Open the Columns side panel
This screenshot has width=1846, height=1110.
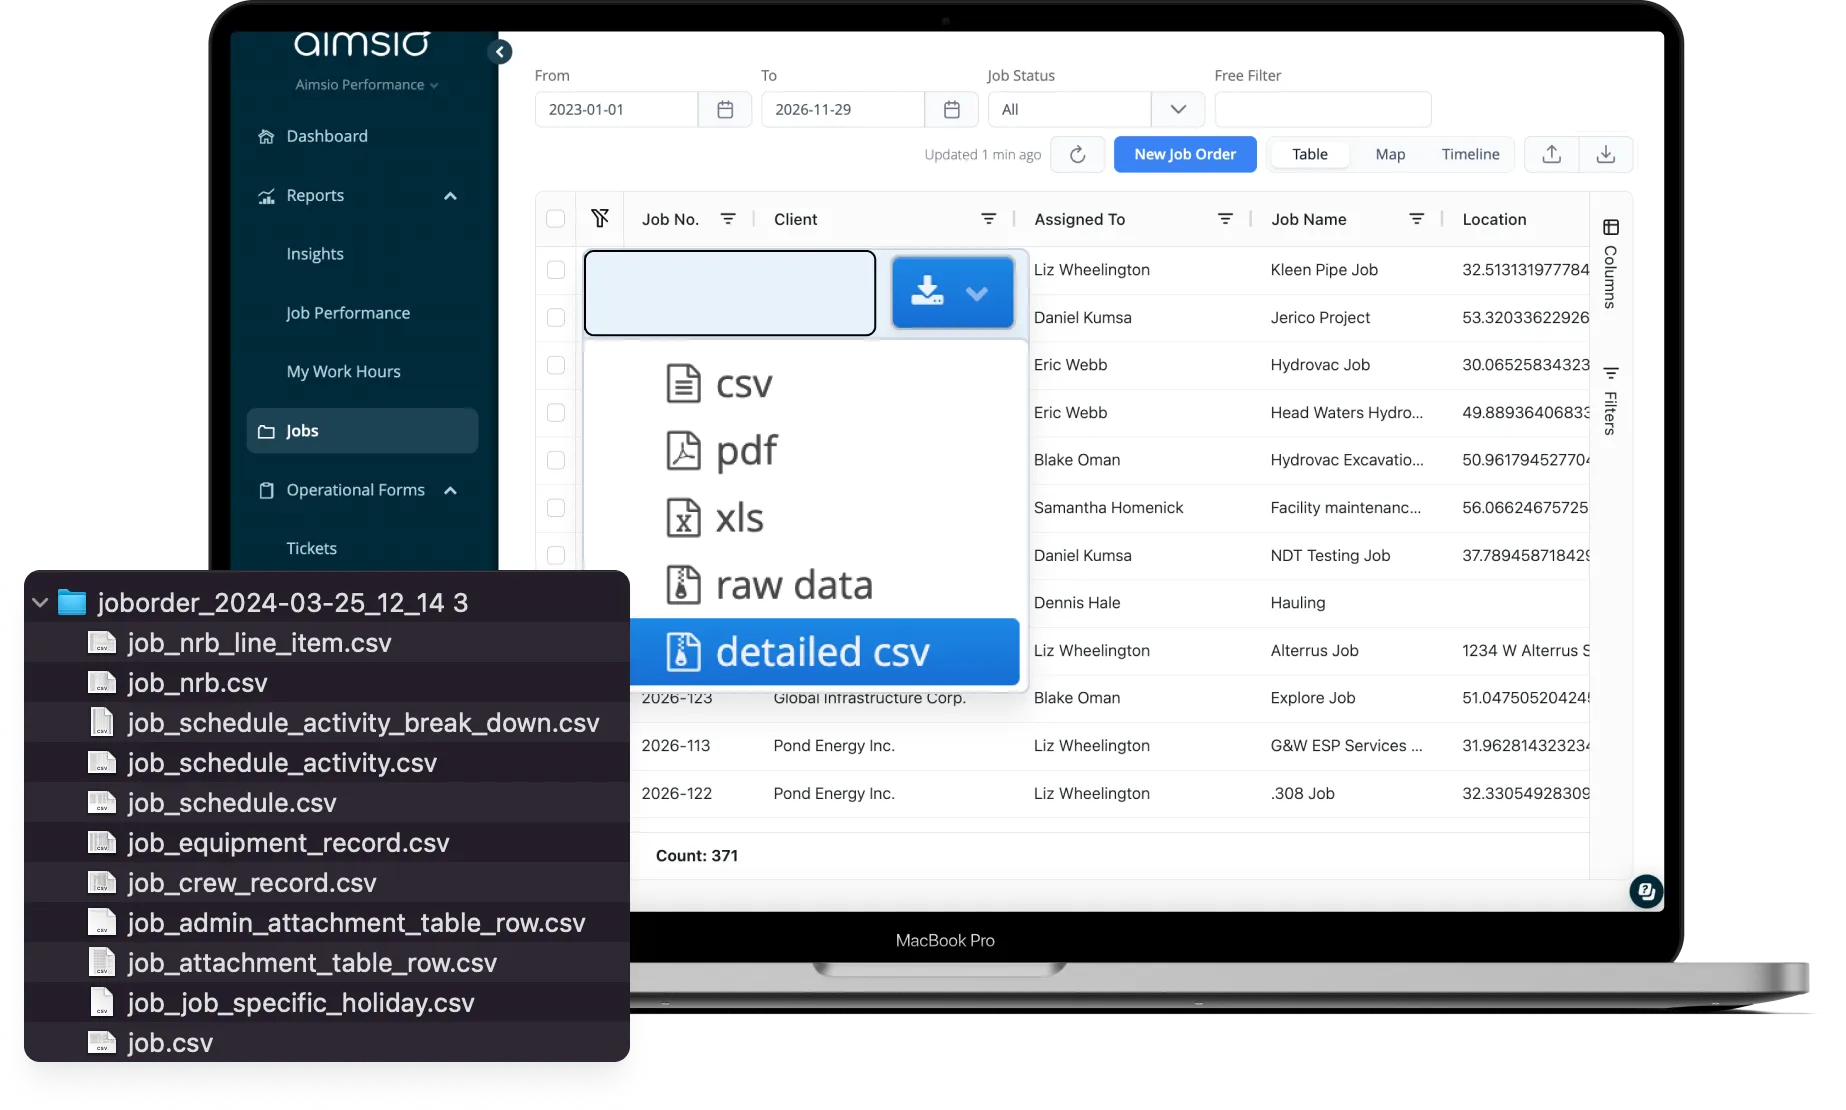pyautogui.click(x=1610, y=263)
